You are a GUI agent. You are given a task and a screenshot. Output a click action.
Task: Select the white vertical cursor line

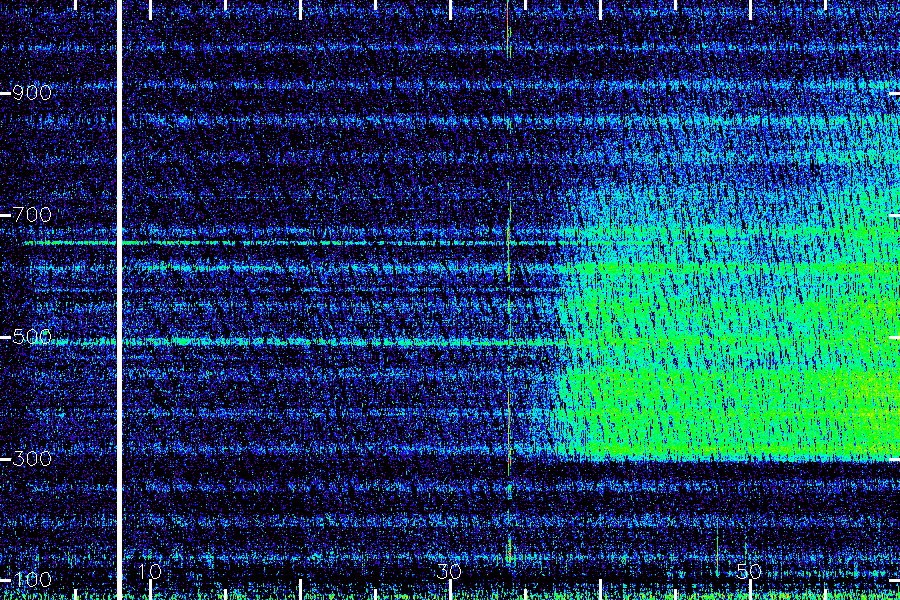tap(119, 300)
